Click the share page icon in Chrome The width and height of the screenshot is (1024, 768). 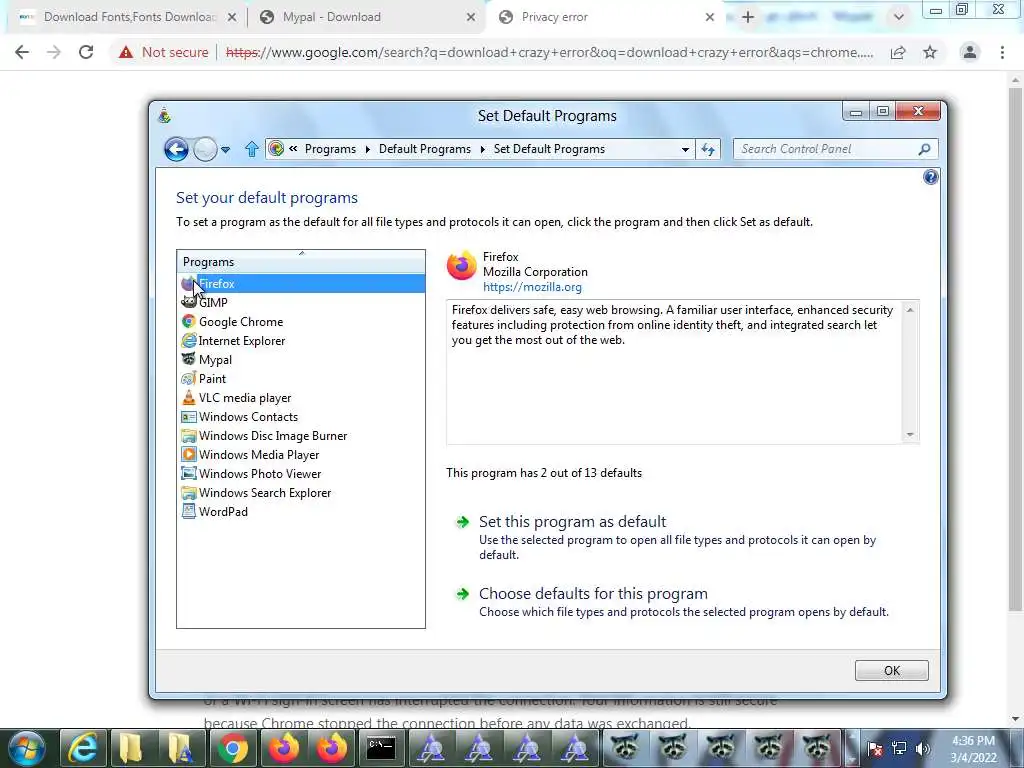coord(898,52)
